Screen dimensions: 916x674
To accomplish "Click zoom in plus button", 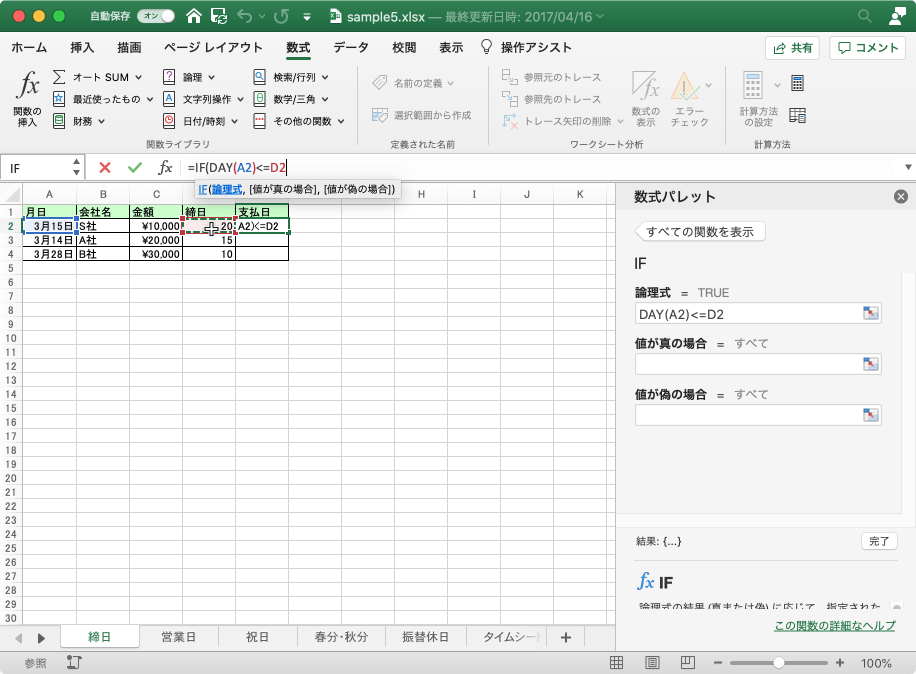I will tap(840, 662).
